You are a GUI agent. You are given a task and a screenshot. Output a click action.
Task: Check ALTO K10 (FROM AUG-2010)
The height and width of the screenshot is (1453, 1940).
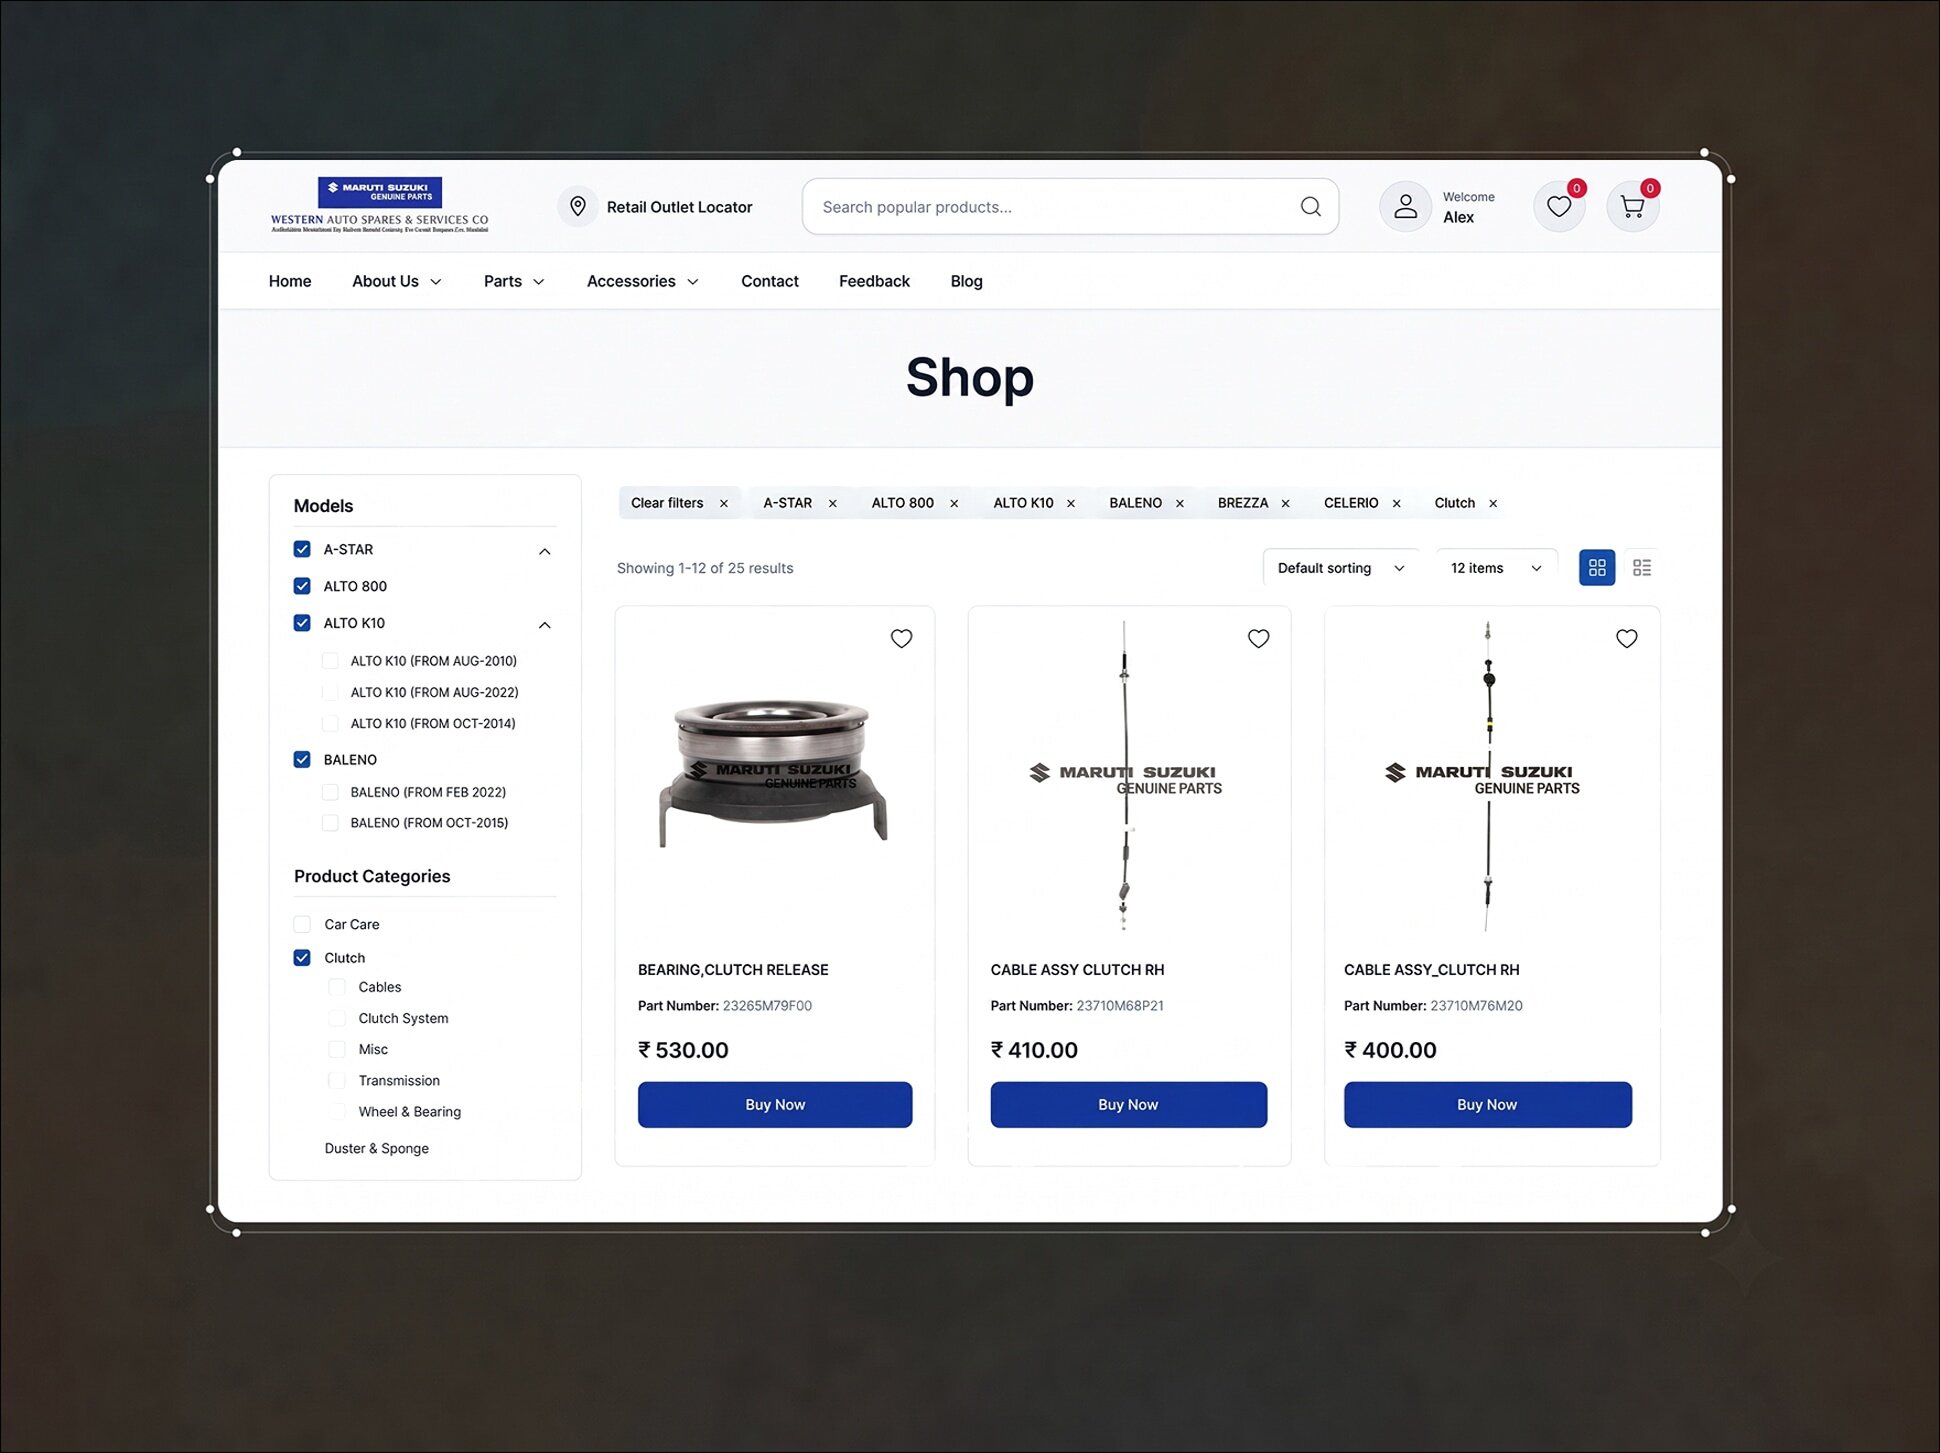pos(330,661)
